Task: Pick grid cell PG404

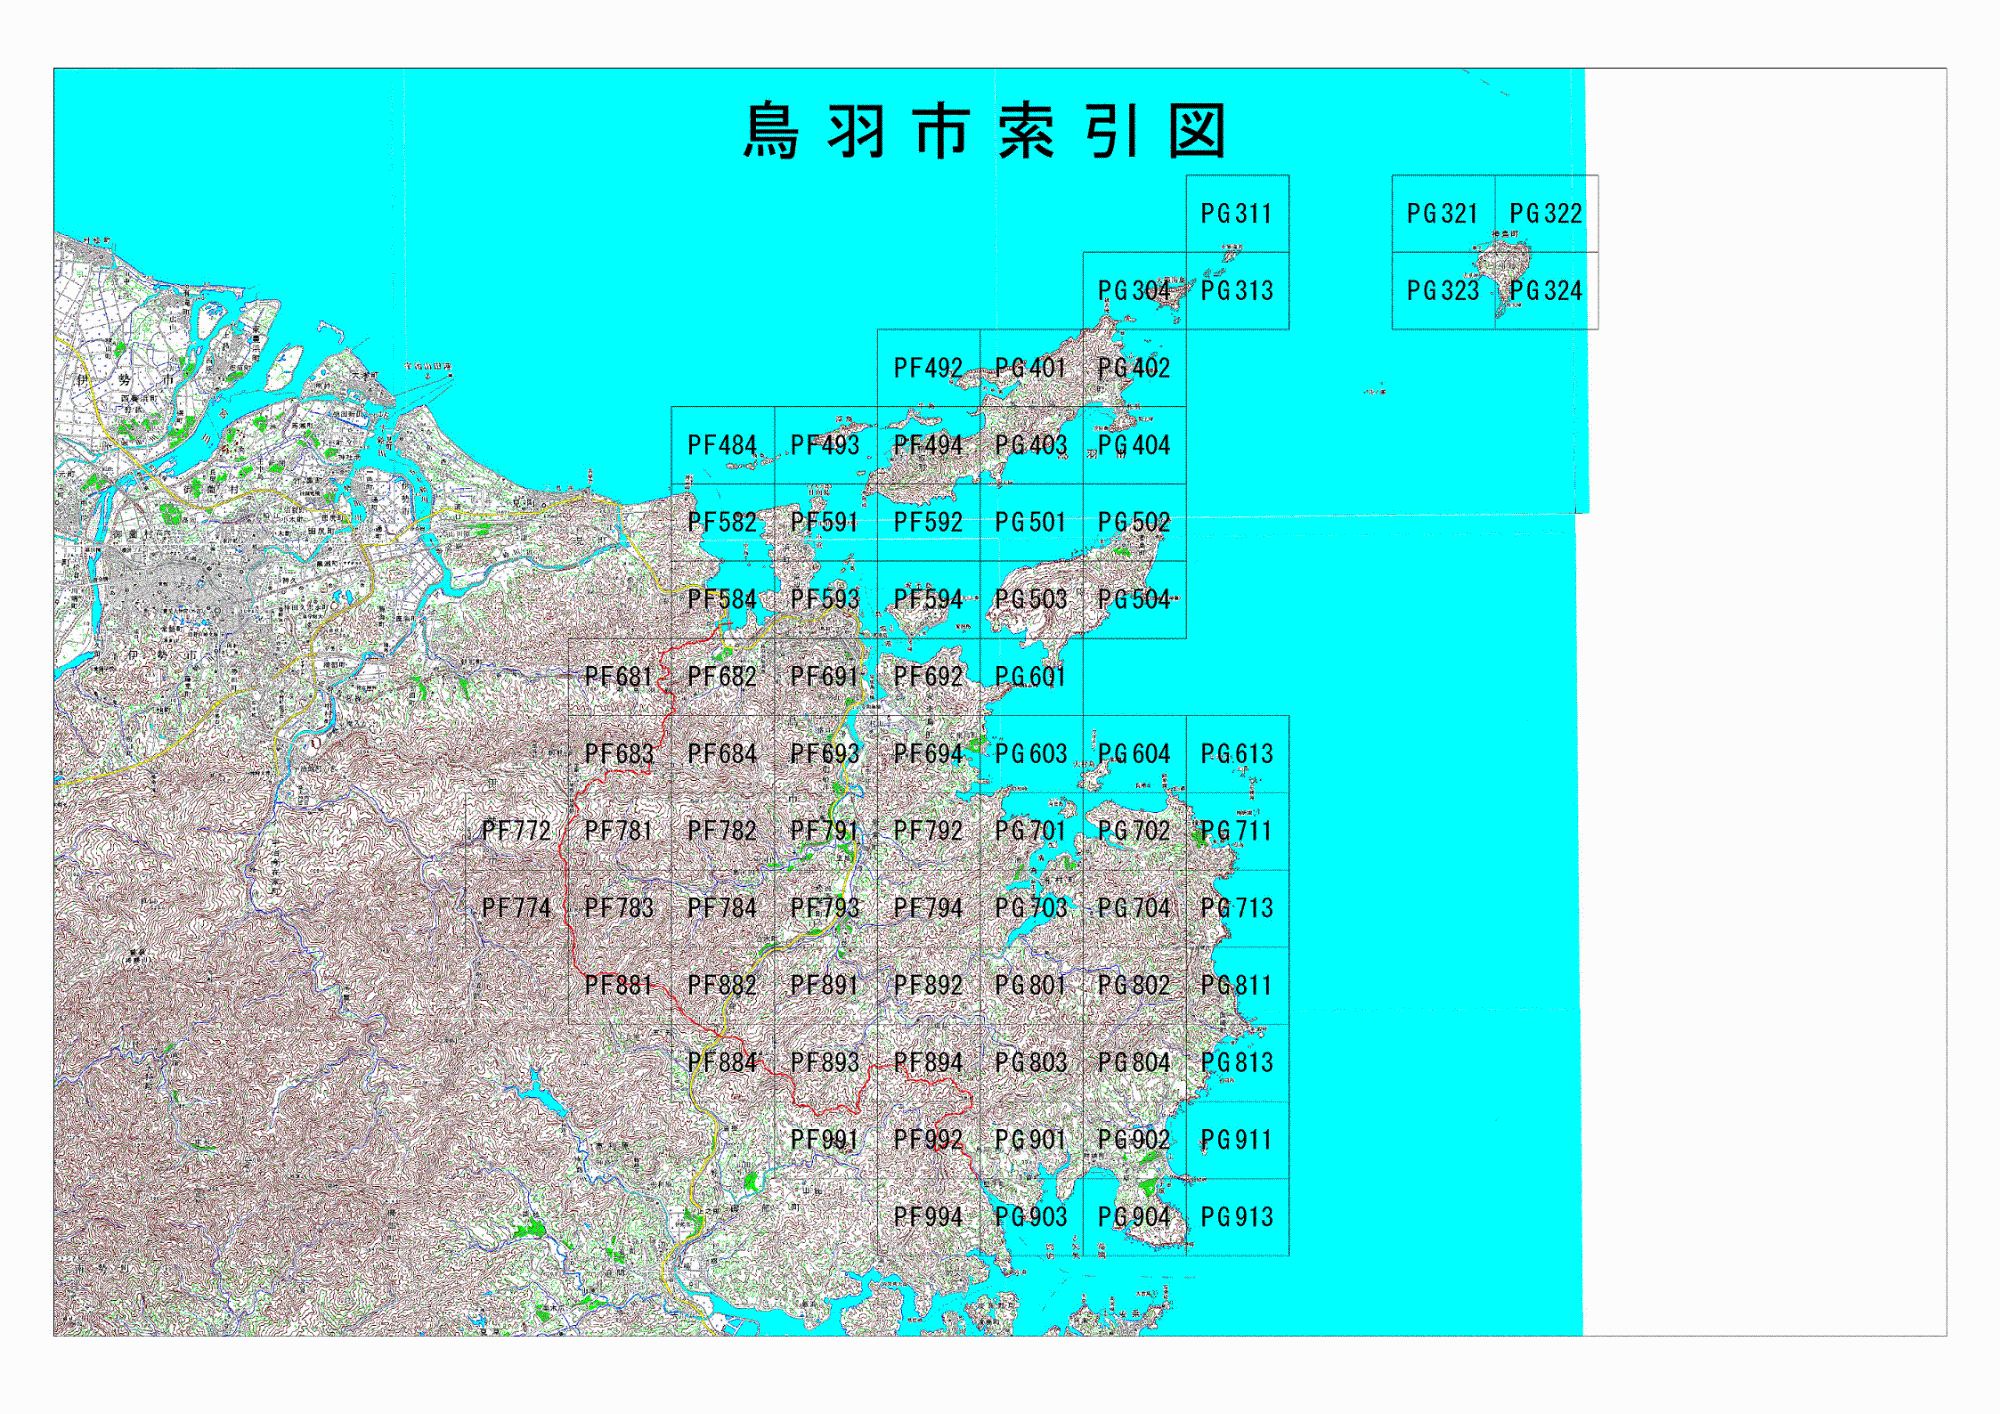Action: click(x=1134, y=445)
